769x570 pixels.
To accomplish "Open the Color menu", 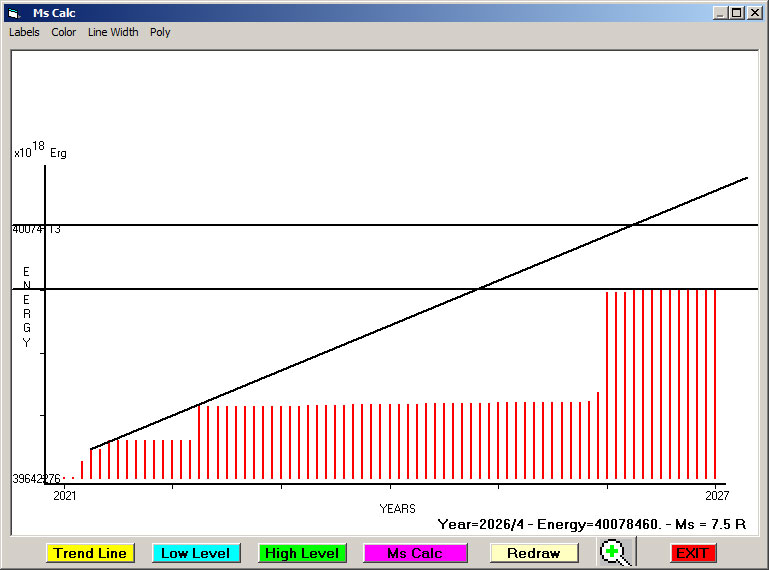I will (x=64, y=32).
